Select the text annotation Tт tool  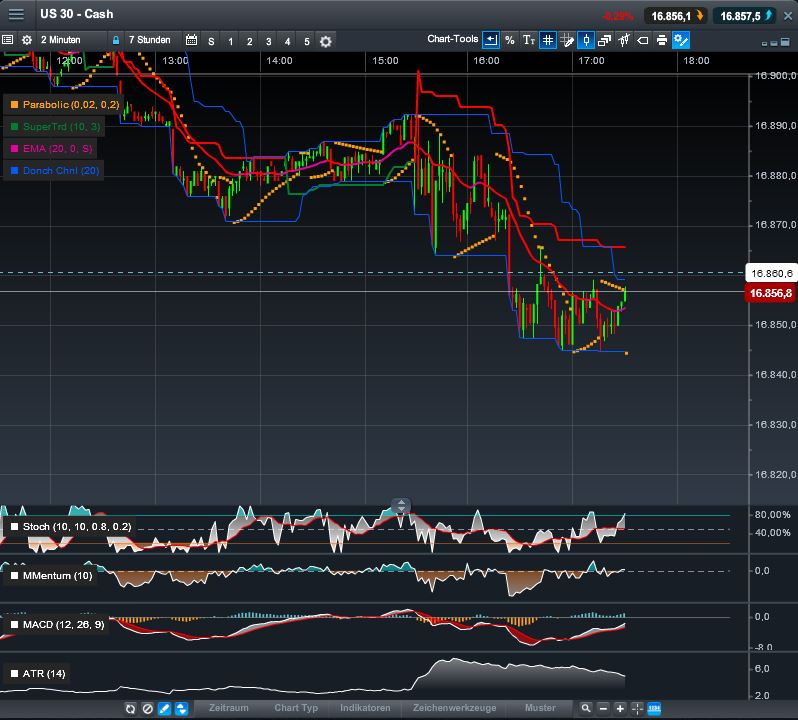[x=529, y=40]
